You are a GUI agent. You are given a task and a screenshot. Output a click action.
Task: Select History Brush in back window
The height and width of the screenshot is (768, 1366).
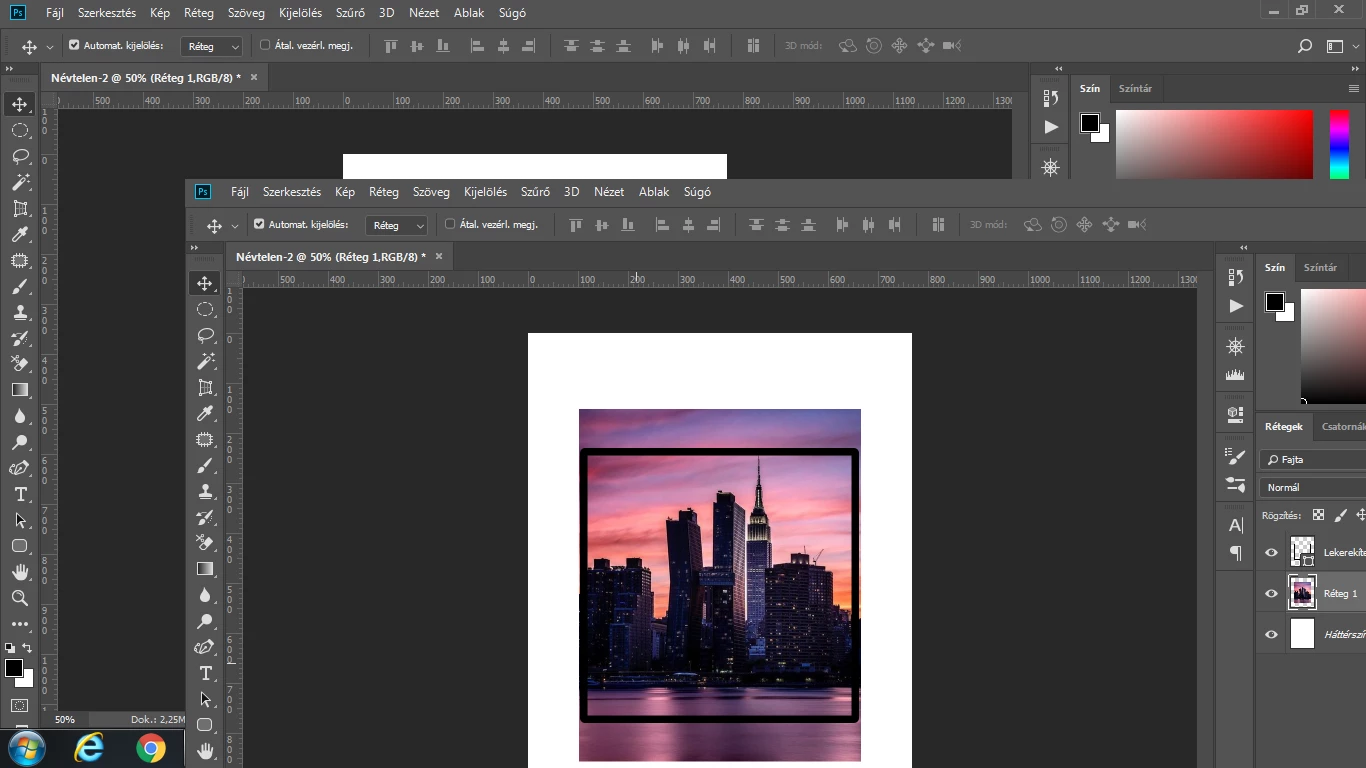click(x=20, y=338)
